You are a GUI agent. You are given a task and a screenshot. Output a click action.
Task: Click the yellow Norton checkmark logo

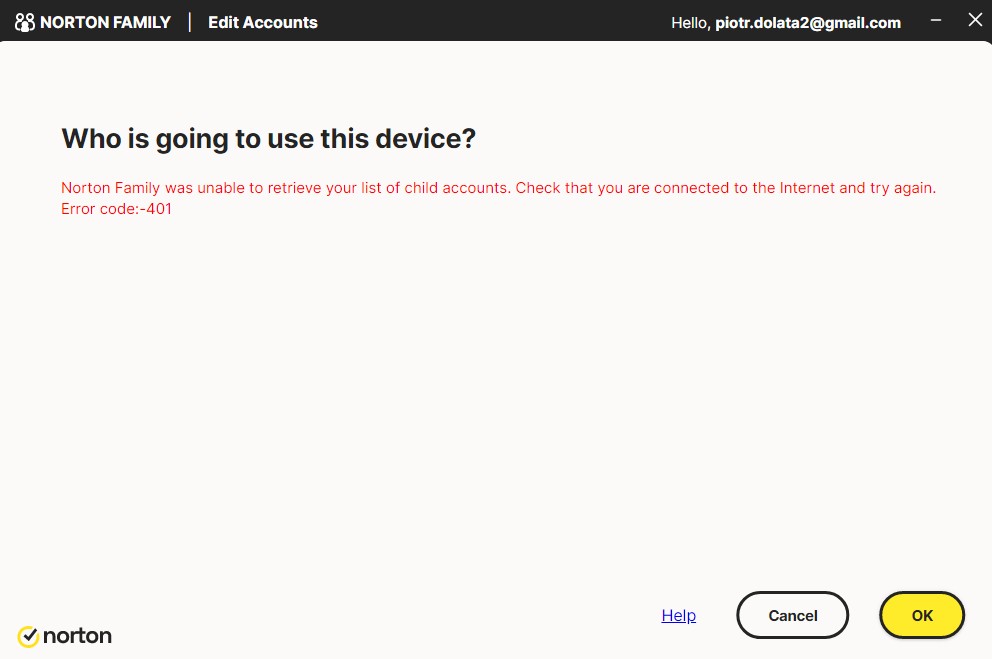pos(28,636)
